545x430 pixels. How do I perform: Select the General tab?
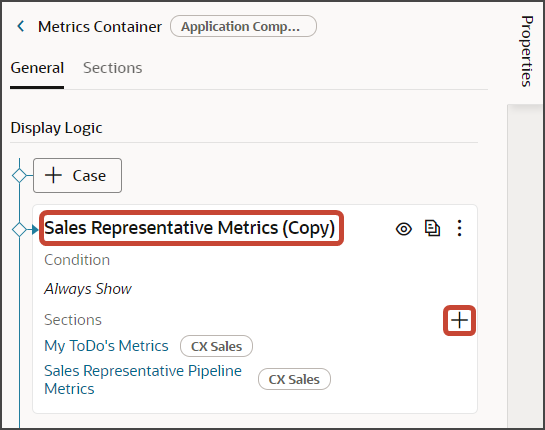tap(37, 68)
